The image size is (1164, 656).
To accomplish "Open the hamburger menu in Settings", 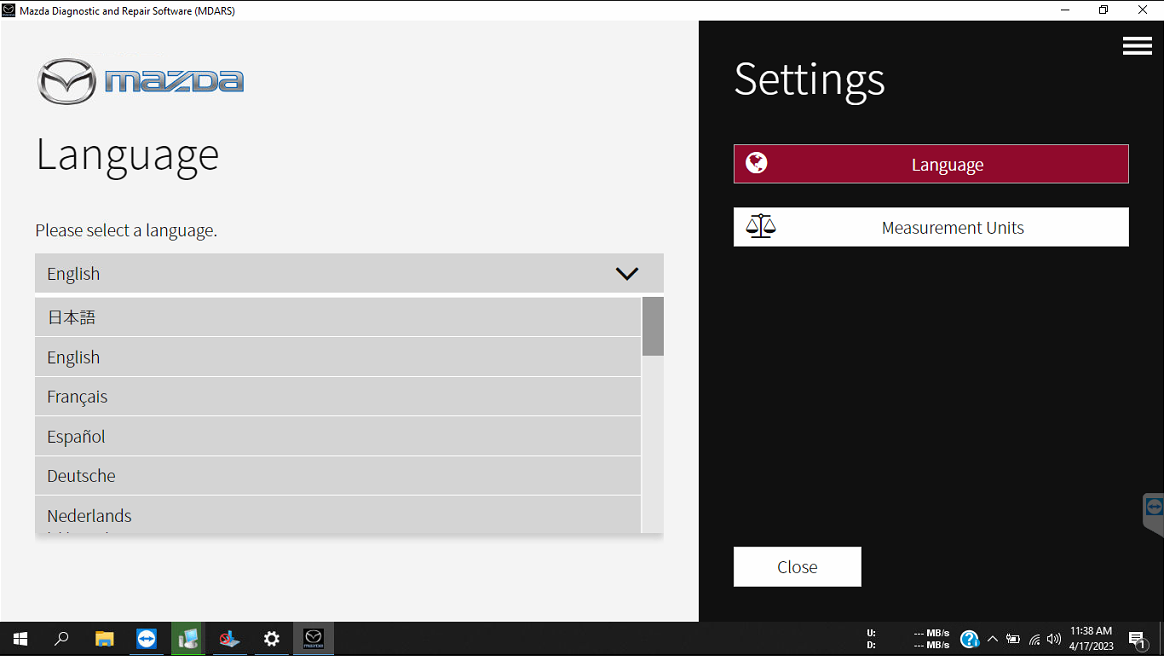I will 1137,46.
